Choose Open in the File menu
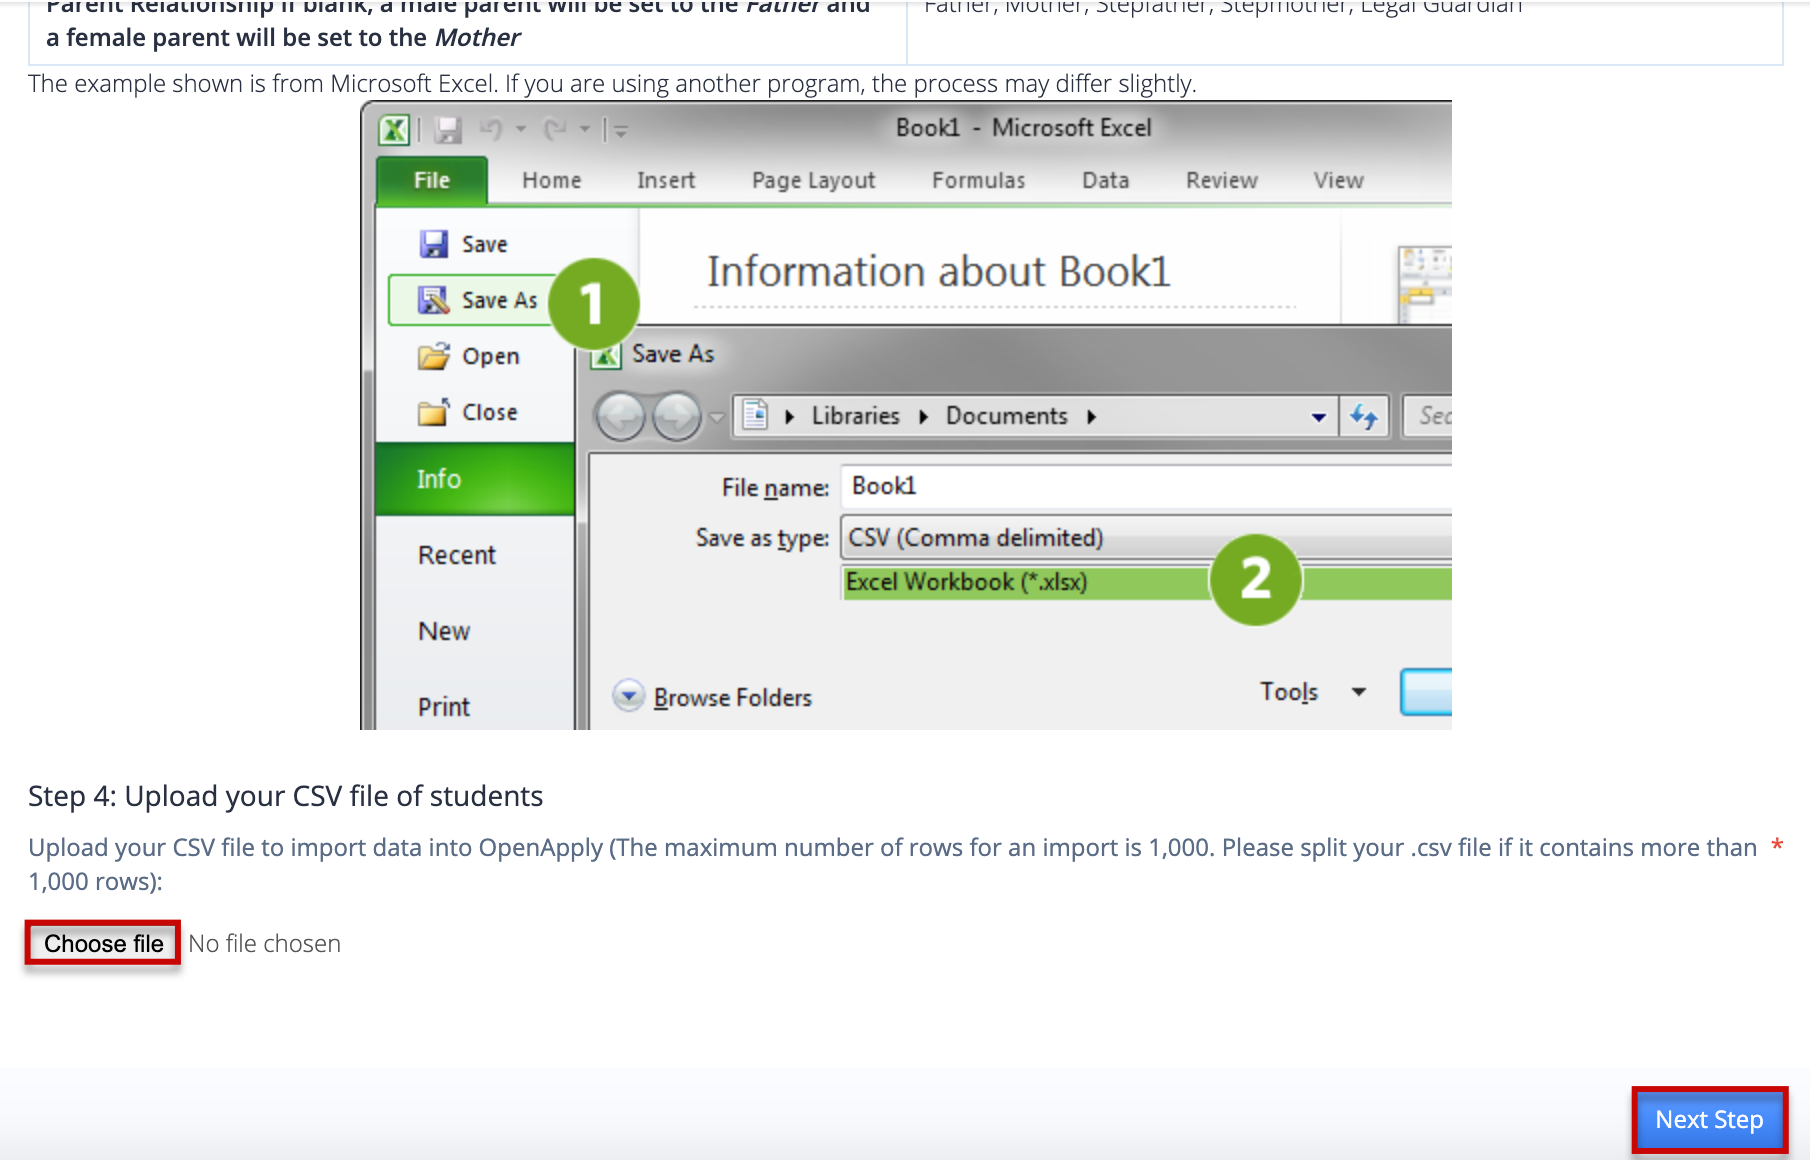1810x1160 pixels. 469,356
